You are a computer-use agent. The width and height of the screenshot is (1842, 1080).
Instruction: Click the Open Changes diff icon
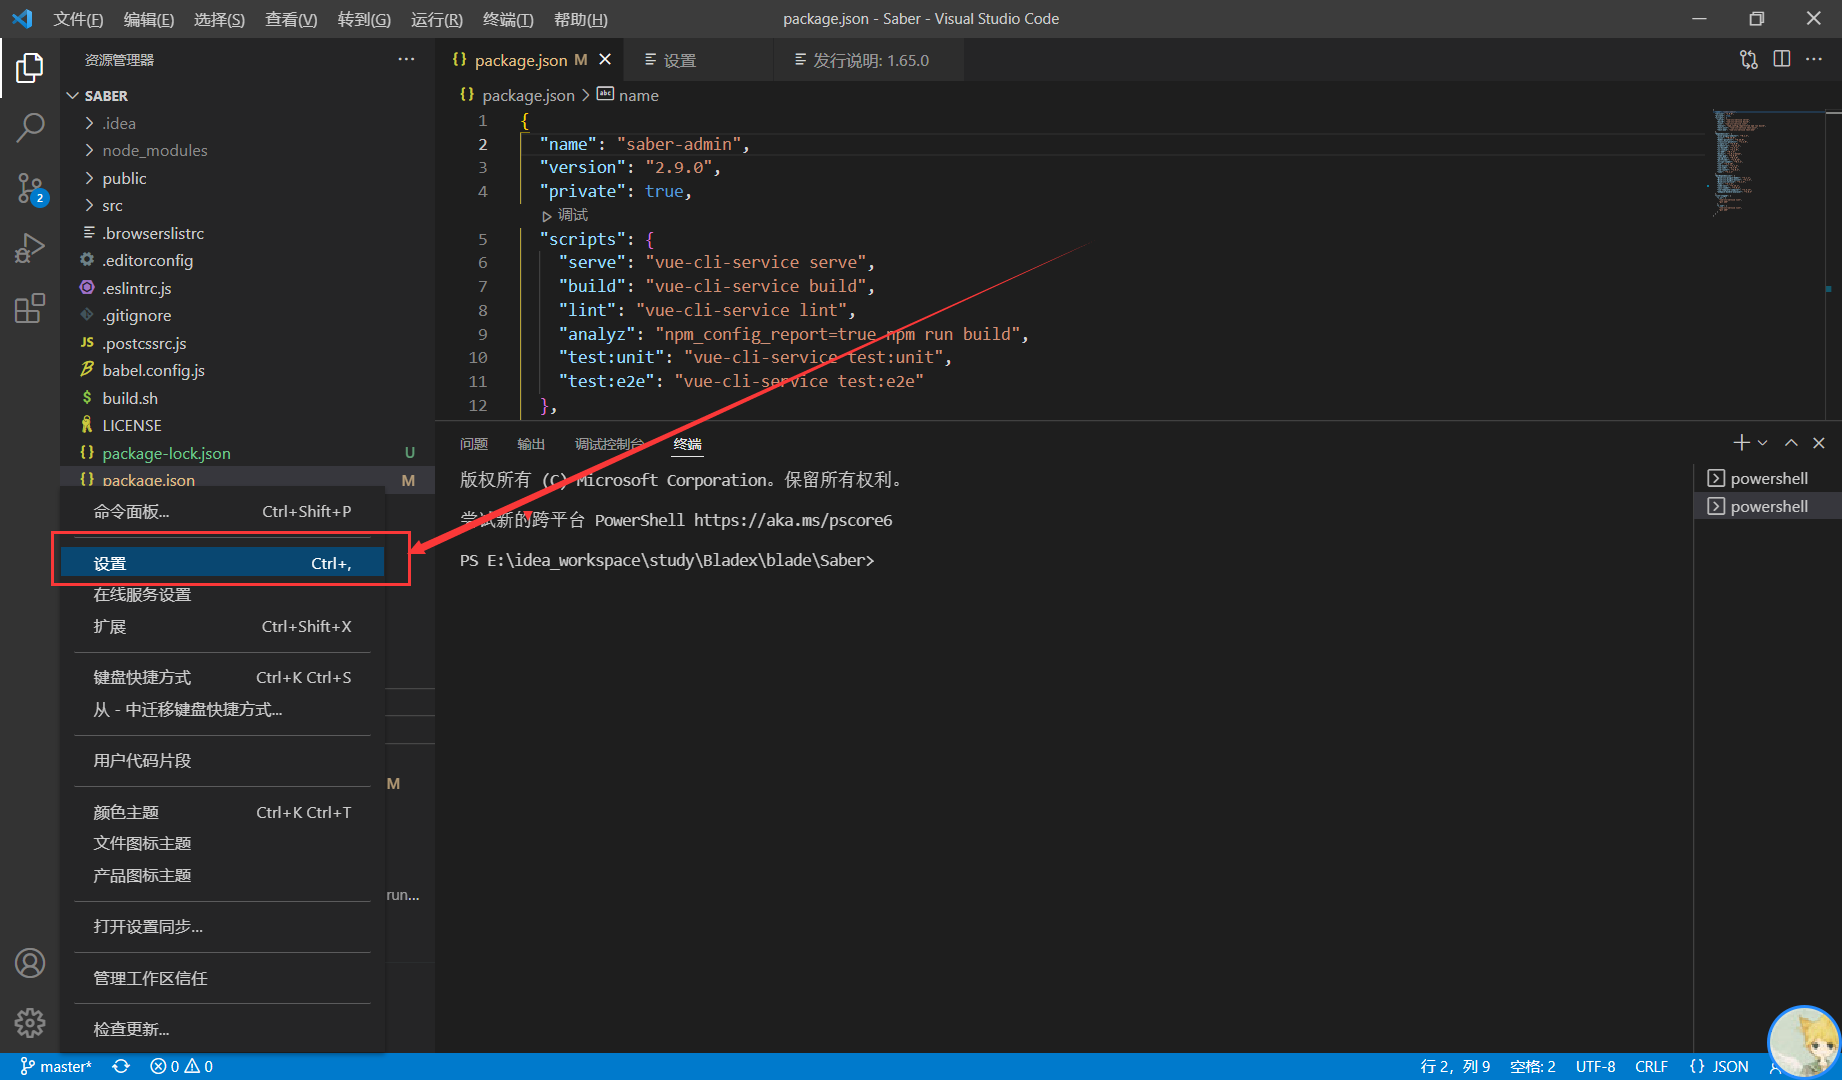(1749, 59)
